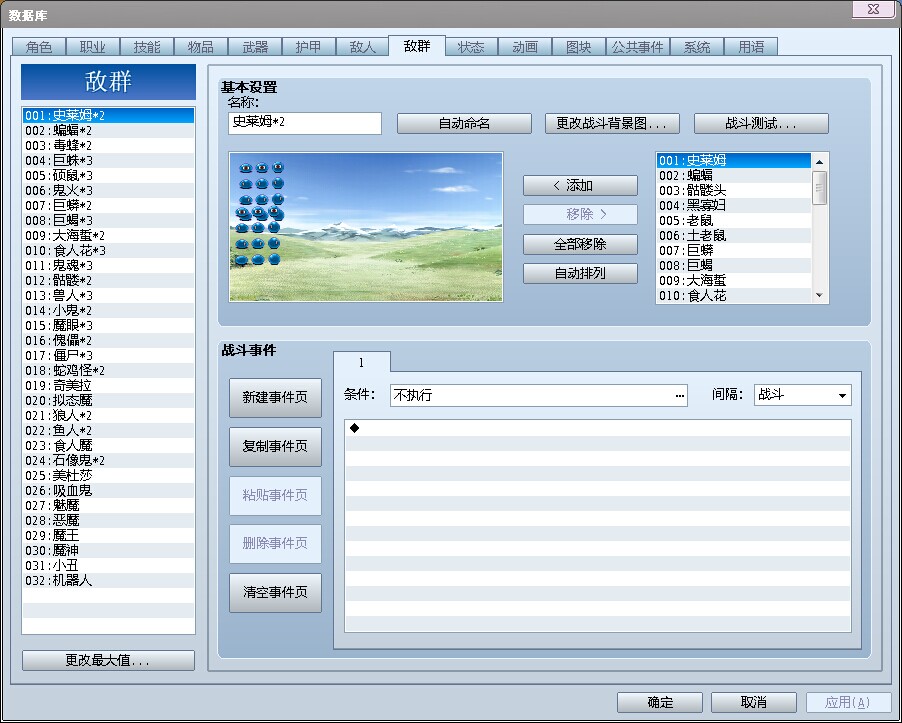Click the enemy list scroll-down arrow
The width and height of the screenshot is (902, 723).
coord(820,295)
